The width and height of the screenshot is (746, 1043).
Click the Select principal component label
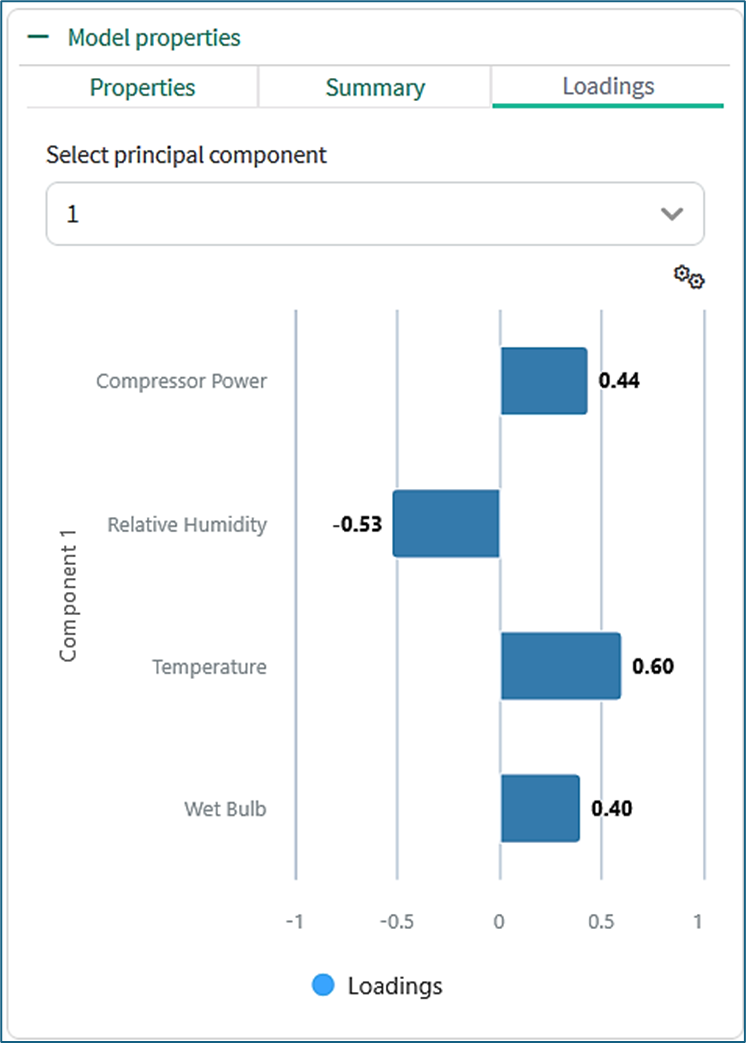pos(186,155)
